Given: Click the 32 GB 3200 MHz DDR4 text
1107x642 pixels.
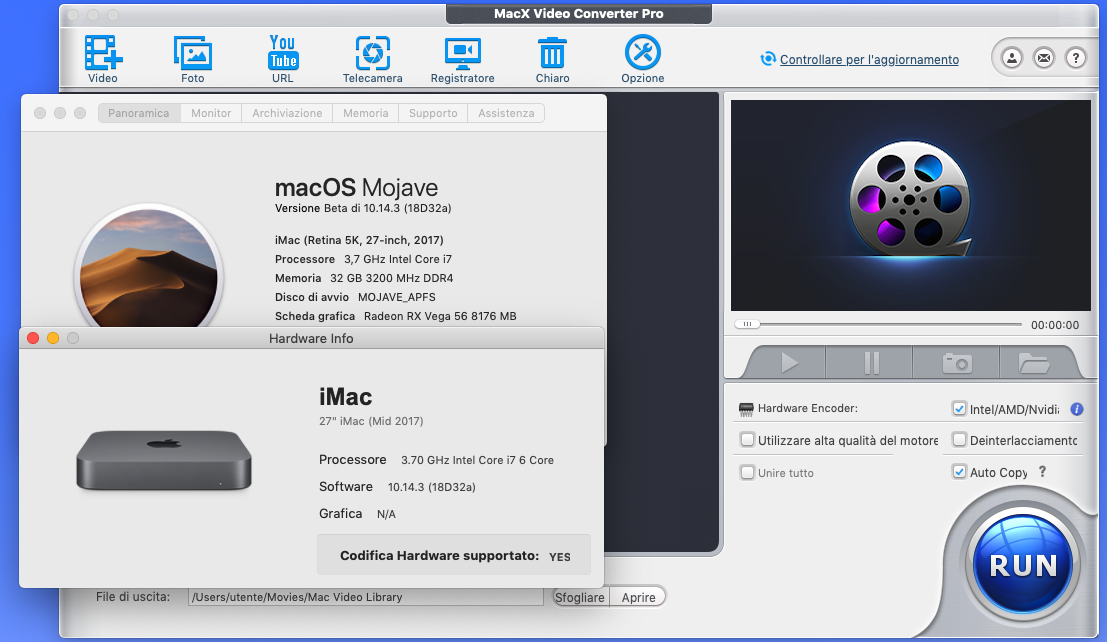Looking at the screenshot, I should coord(392,278).
